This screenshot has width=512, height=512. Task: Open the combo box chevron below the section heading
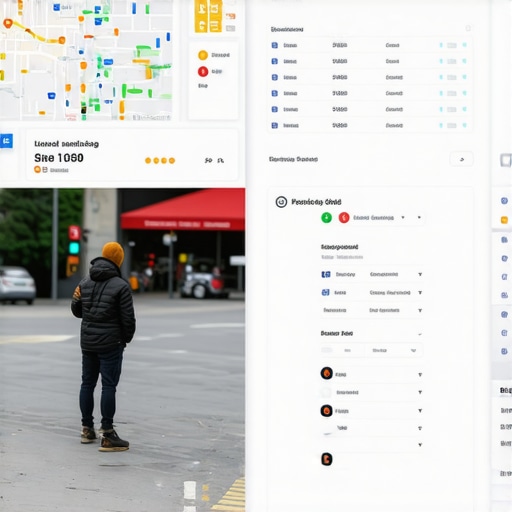[413, 350]
